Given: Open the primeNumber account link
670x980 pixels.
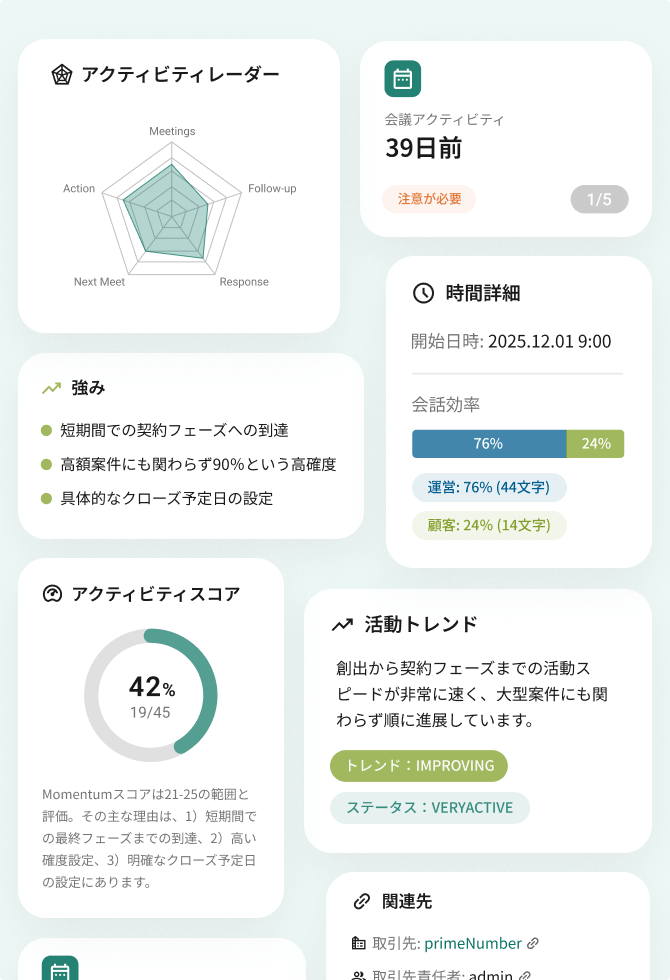Looking at the screenshot, I should pyautogui.click(x=473, y=943).
